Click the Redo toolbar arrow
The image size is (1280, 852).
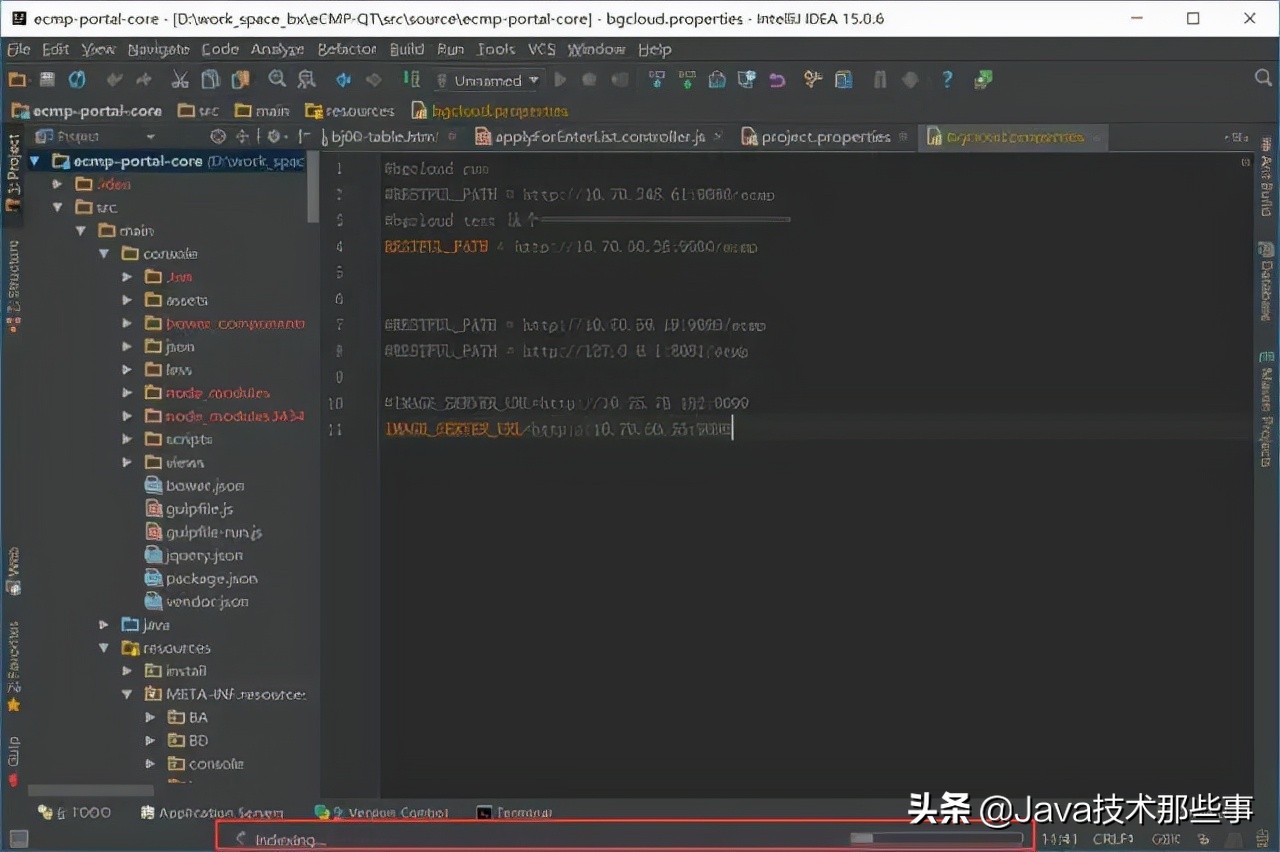pos(144,80)
